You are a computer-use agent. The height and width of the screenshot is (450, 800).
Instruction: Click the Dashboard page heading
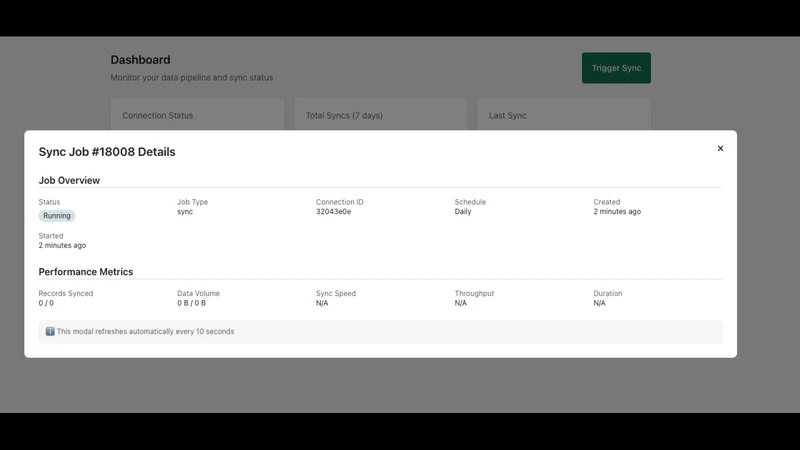(140, 60)
